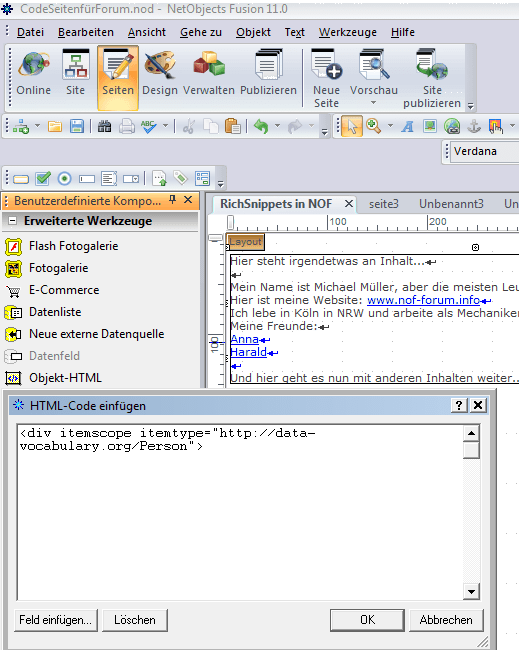Open the Site view
519x650 pixels.
pyautogui.click(x=75, y=73)
